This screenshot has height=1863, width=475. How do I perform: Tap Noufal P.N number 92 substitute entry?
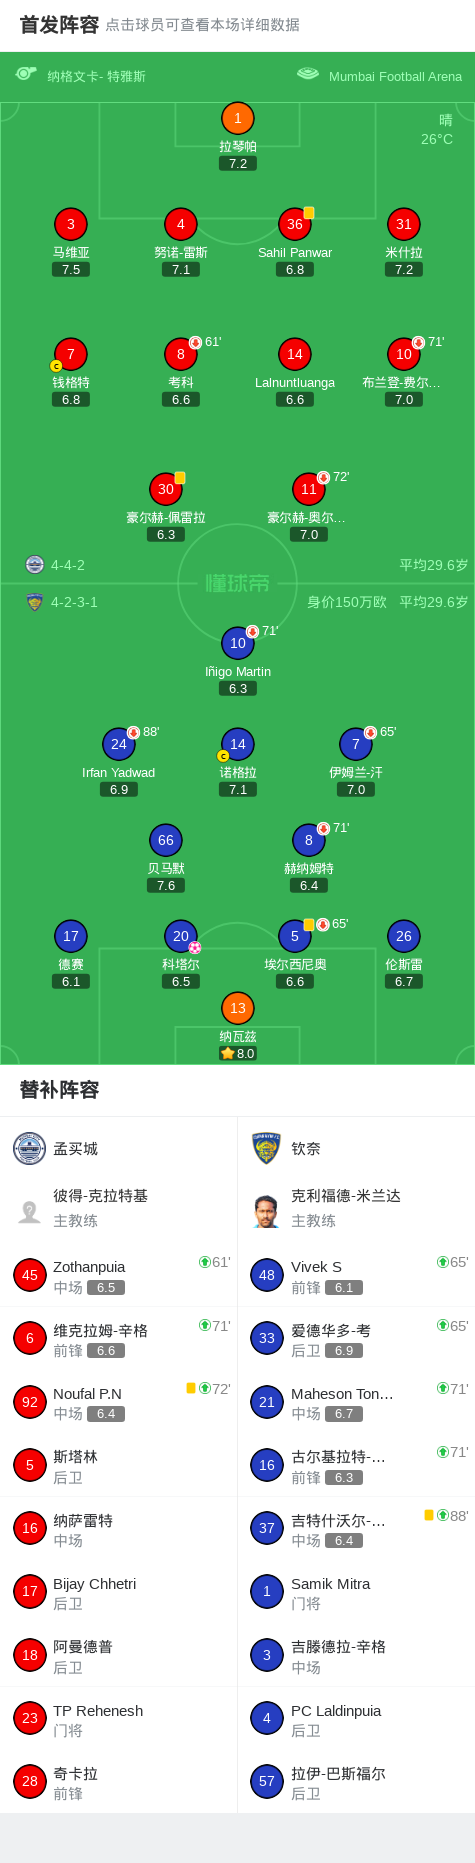click(x=119, y=1402)
